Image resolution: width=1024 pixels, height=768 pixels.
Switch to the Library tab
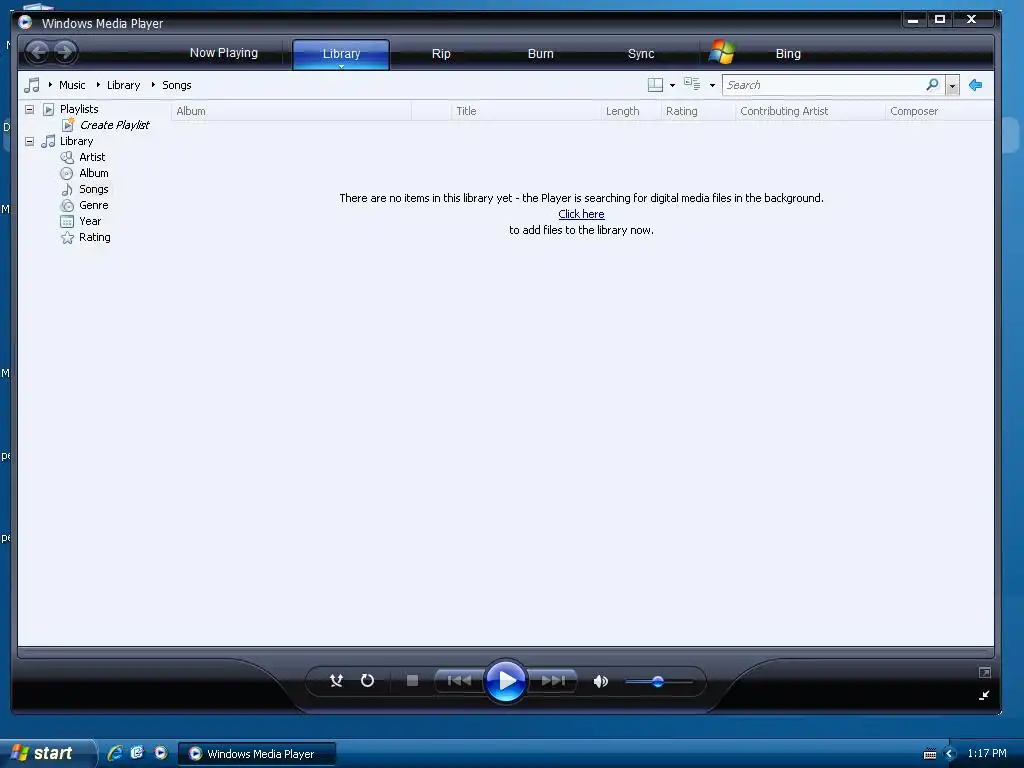coord(341,54)
